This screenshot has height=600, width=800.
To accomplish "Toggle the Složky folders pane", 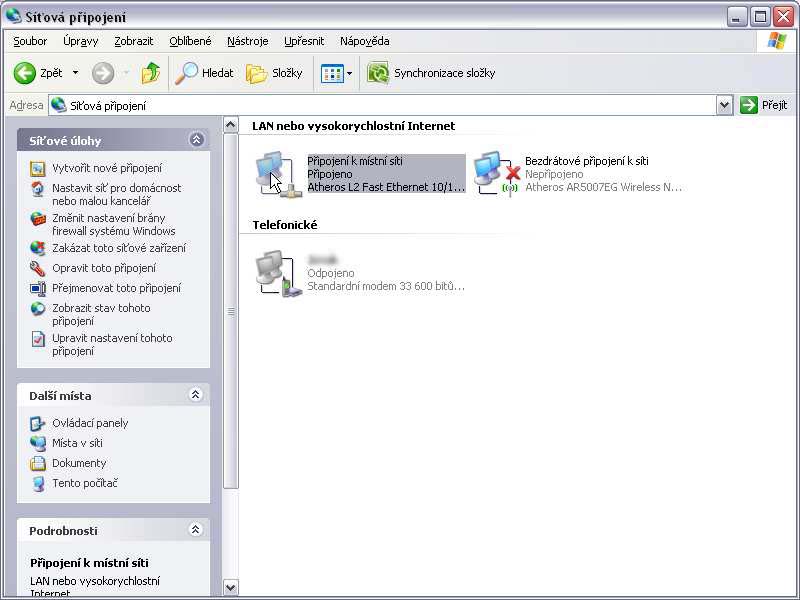I will tap(274, 73).
